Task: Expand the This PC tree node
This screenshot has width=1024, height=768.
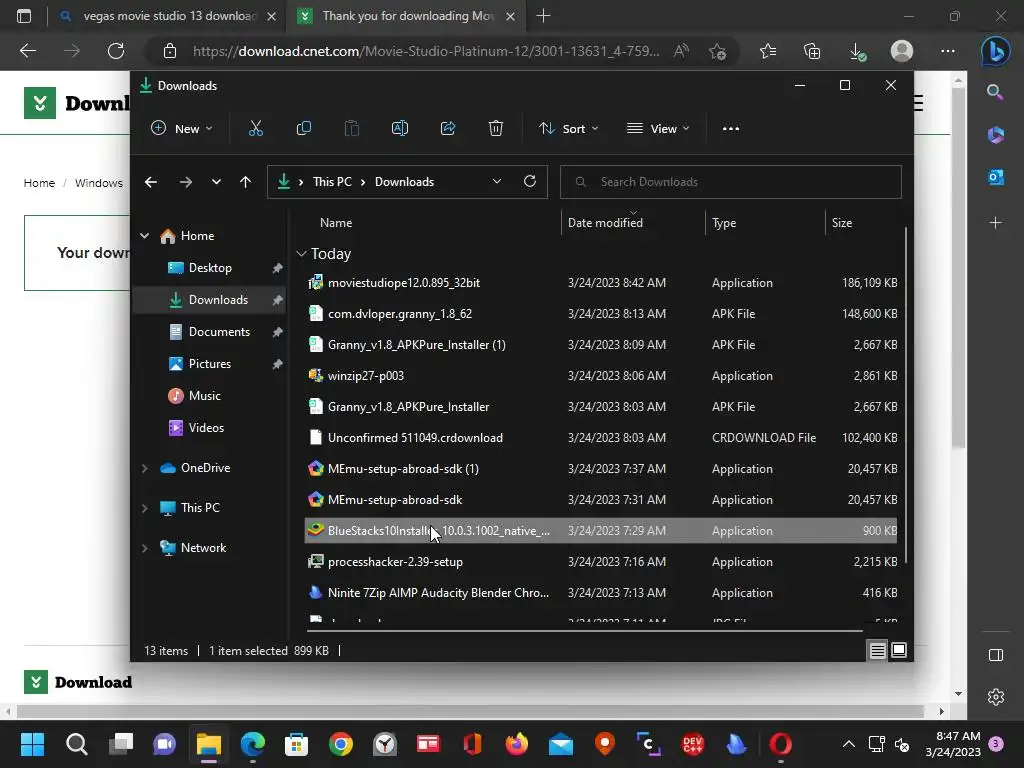Action: tap(144, 508)
